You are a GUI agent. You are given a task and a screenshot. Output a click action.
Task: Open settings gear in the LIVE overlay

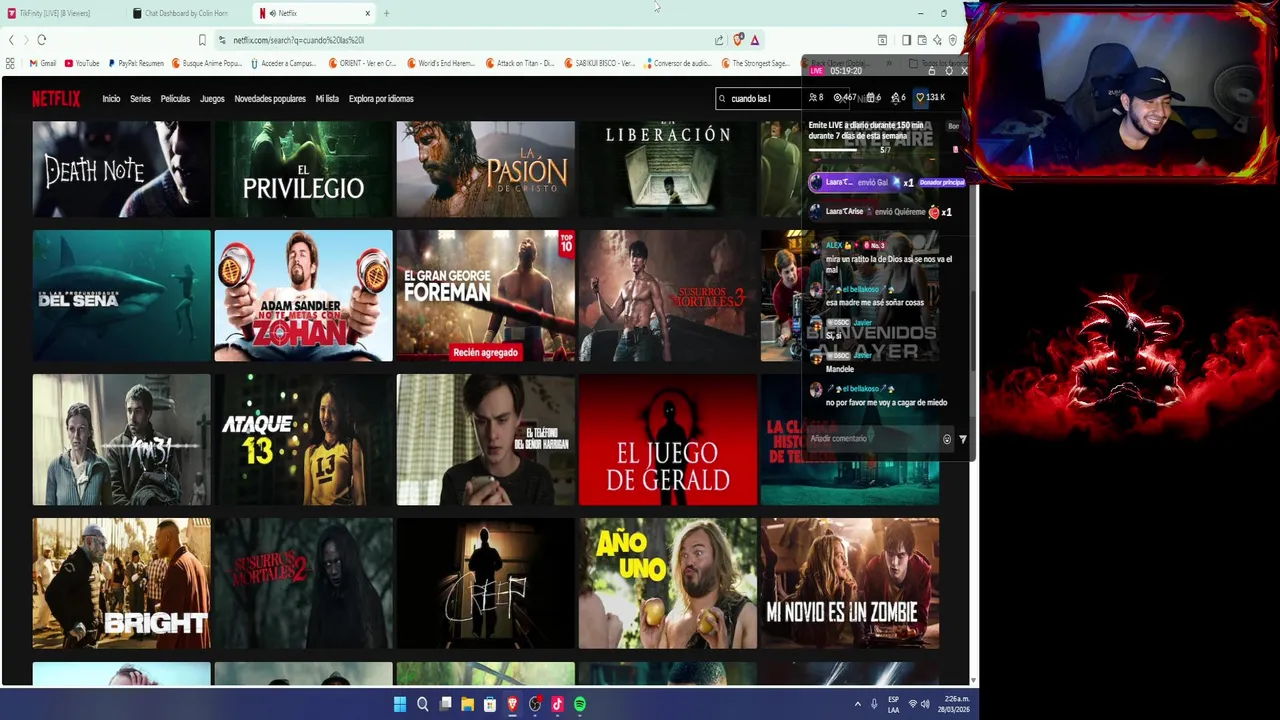coord(948,71)
